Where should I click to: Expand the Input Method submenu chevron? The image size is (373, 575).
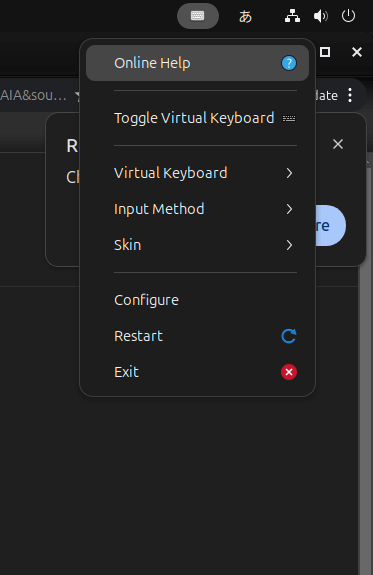click(x=289, y=209)
